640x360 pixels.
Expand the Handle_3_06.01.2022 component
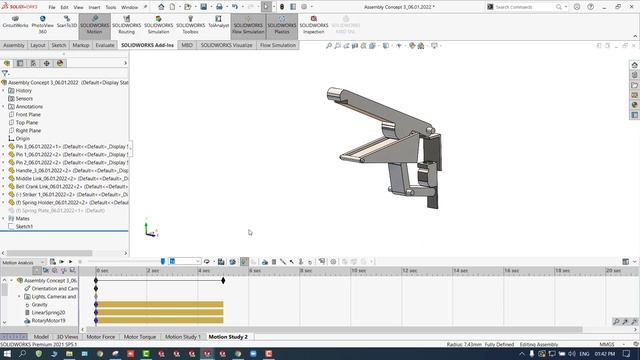click(x=4, y=171)
